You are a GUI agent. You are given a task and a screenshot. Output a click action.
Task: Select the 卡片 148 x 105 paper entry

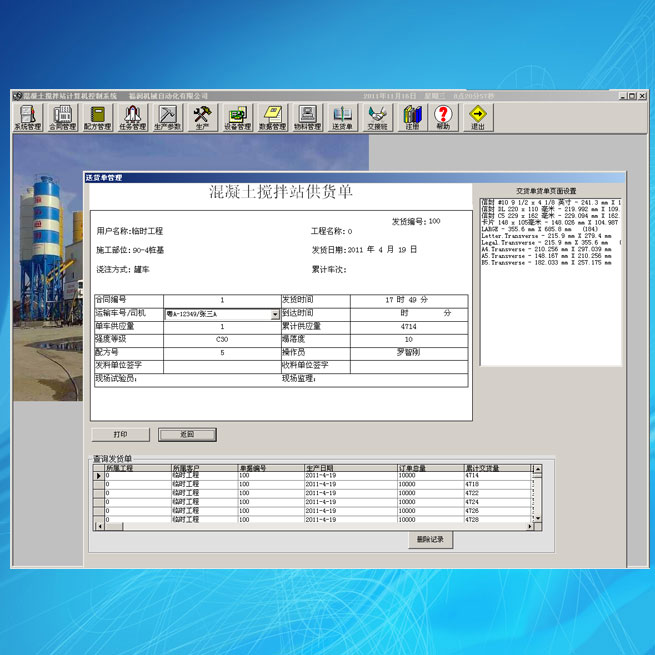point(551,223)
